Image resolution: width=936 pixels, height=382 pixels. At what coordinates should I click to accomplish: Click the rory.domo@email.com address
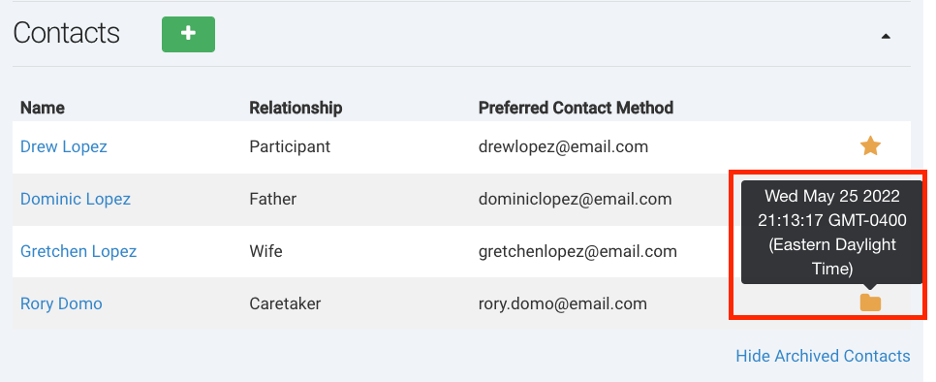tap(562, 304)
